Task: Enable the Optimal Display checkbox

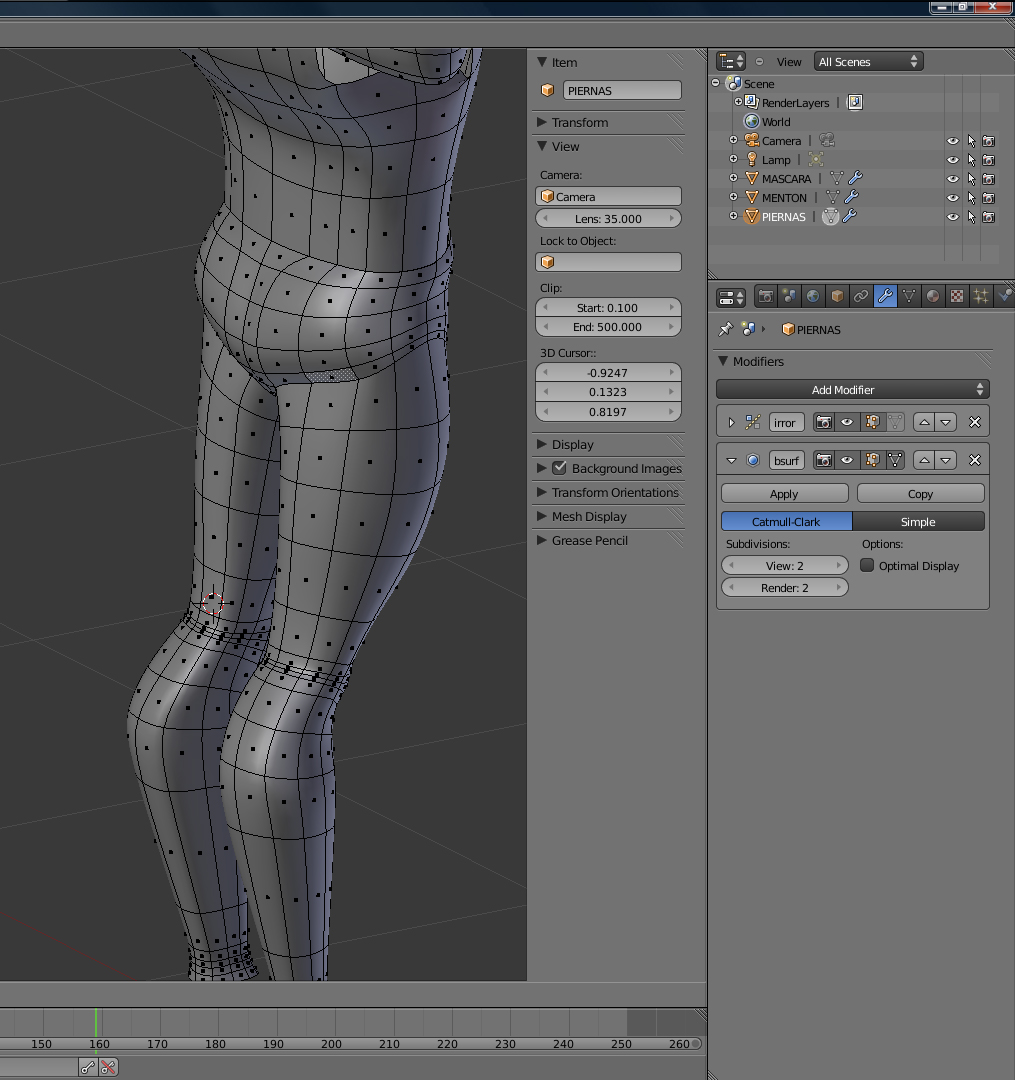Action: pyautogui.click(x=867, y=565)
